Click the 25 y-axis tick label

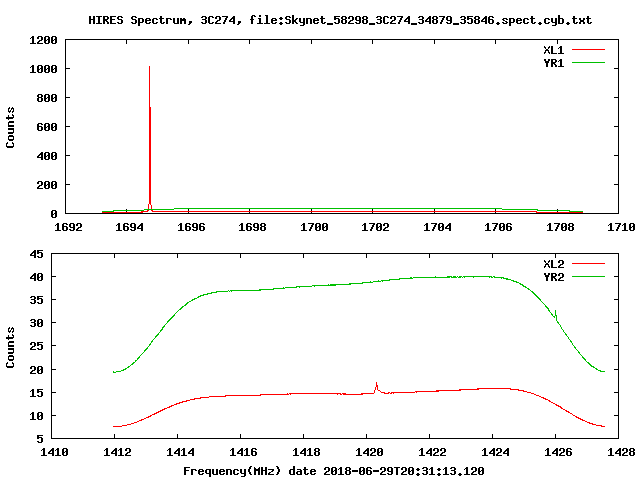(x=36, y=346)
